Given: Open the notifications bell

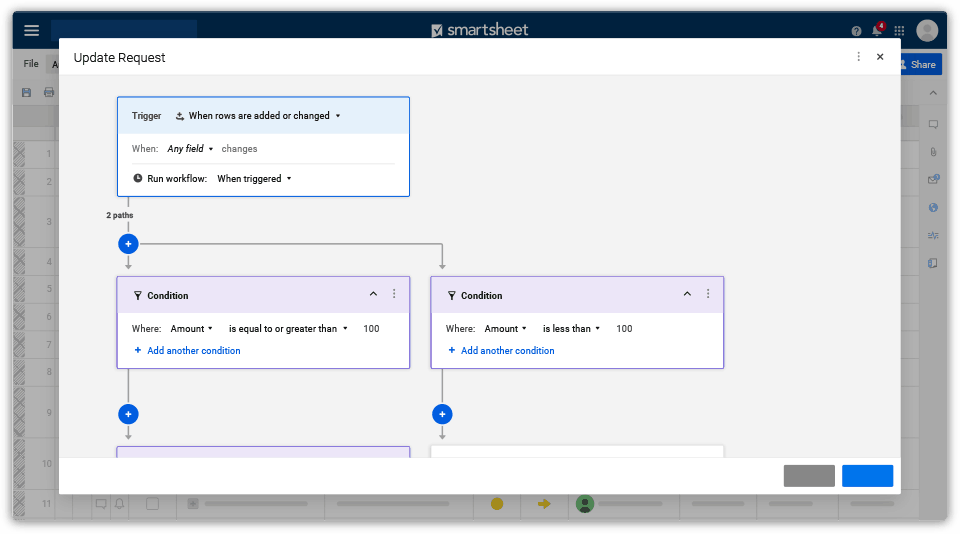Looking at the screenshot, I should (877, 31).
